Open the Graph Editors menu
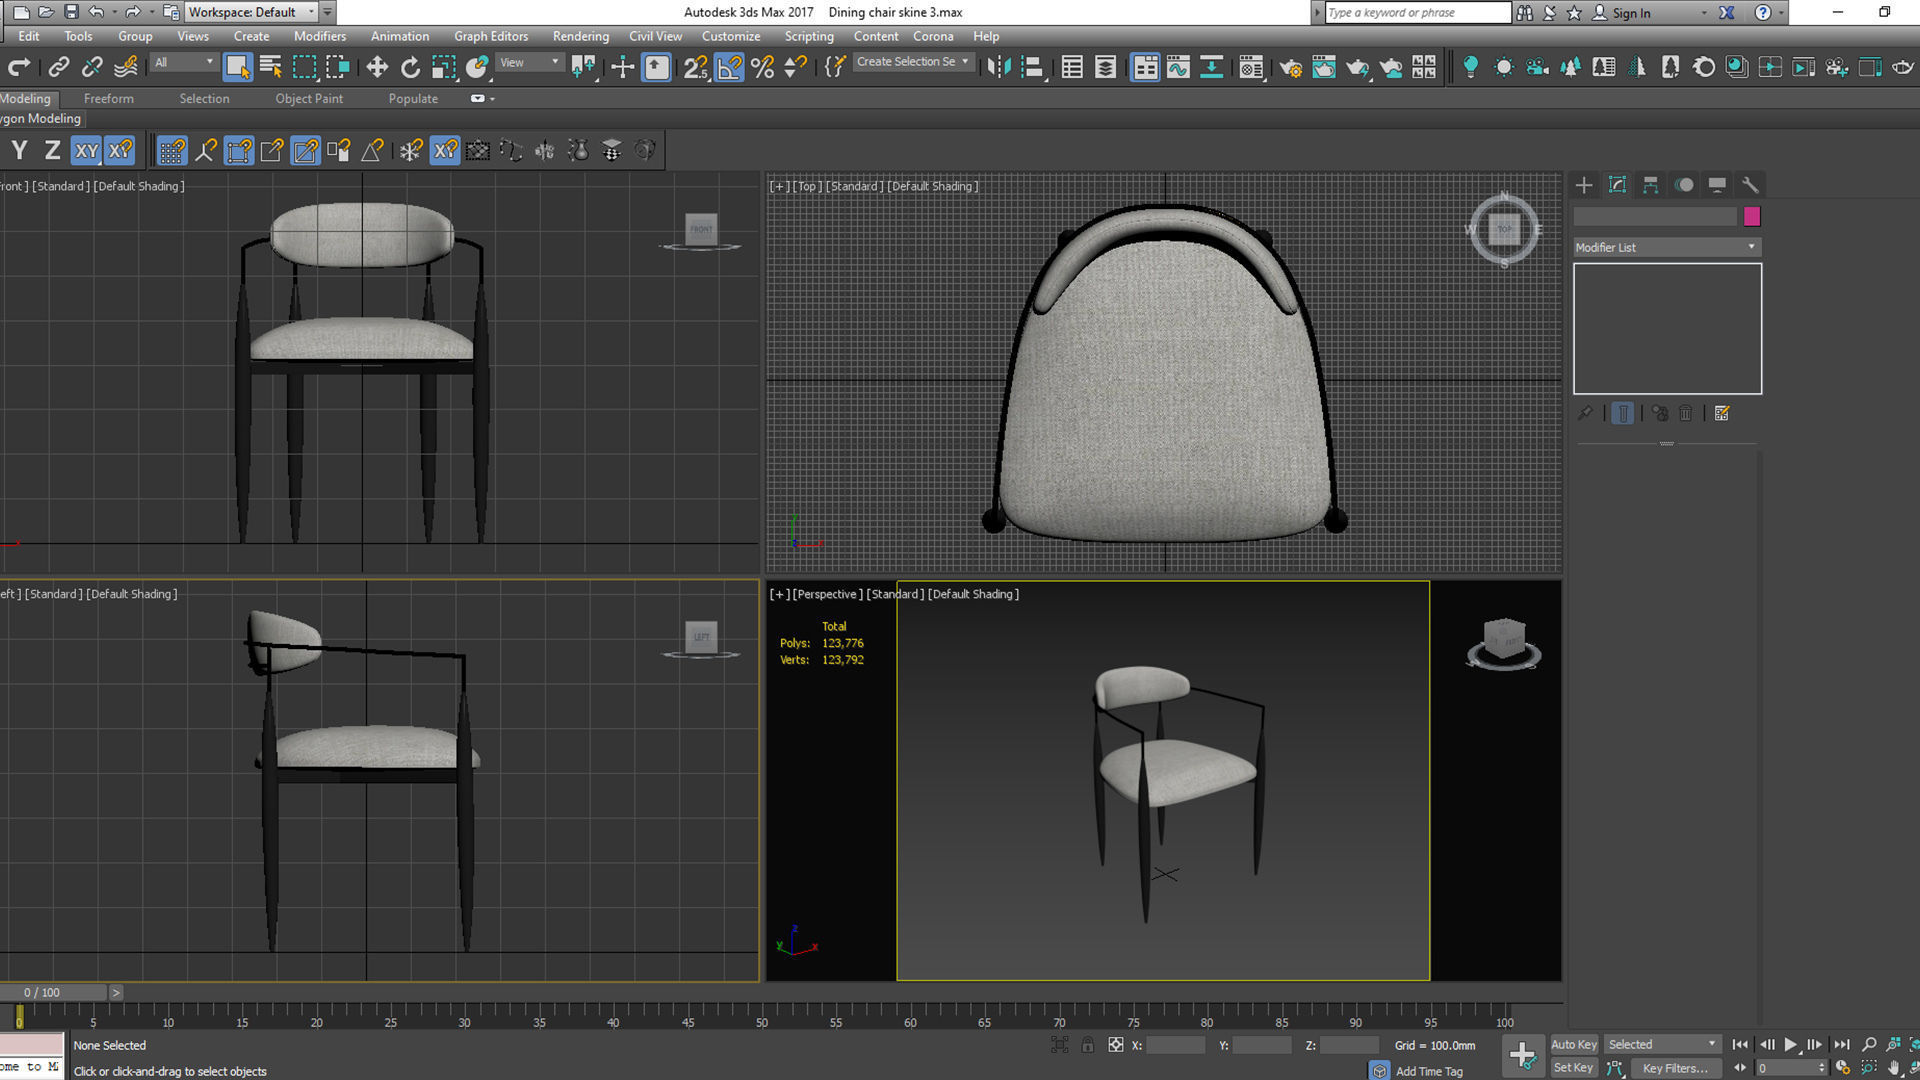Viewport: 1920px width, 1080px height. point(491,36)
